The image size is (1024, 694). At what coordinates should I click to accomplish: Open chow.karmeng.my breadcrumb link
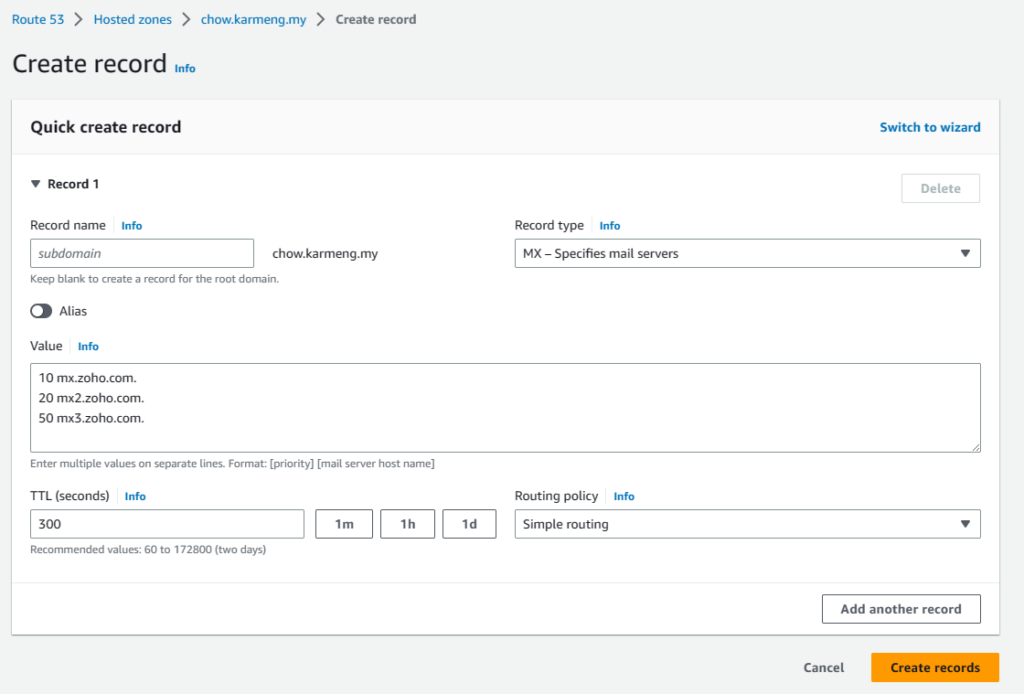click(253, 20)
